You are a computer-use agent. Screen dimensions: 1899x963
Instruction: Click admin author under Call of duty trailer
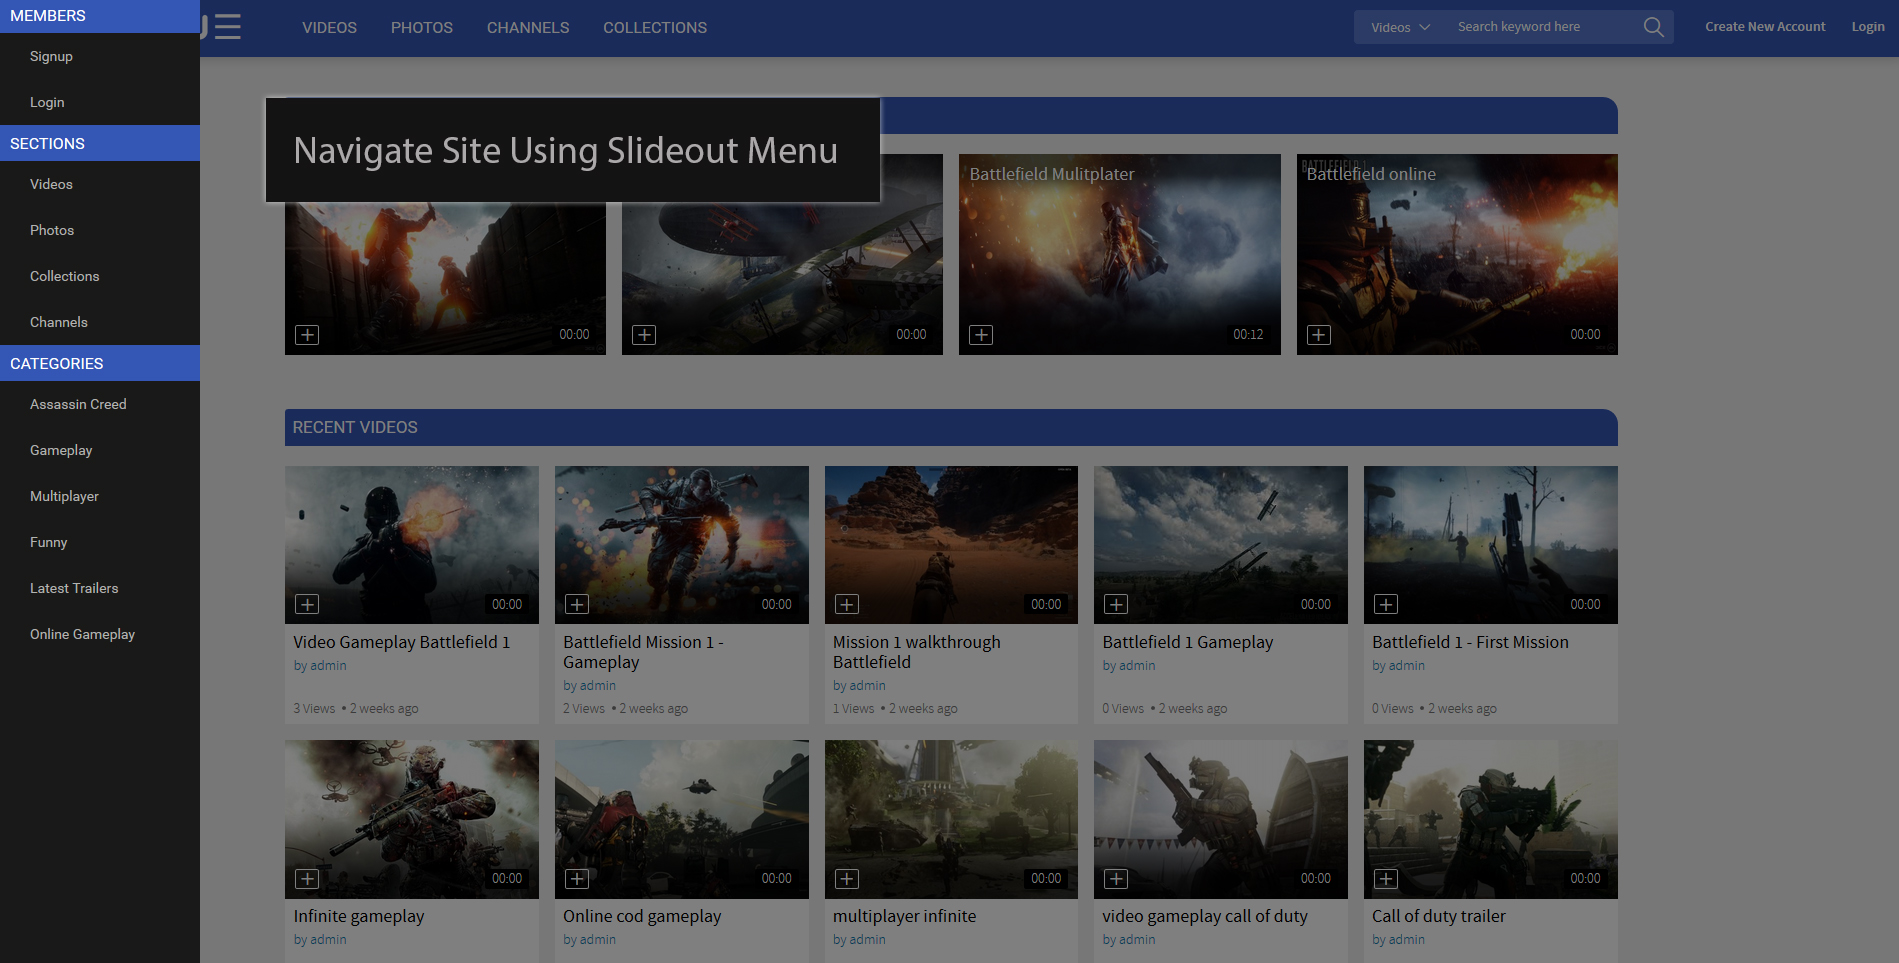(1406, 940)
